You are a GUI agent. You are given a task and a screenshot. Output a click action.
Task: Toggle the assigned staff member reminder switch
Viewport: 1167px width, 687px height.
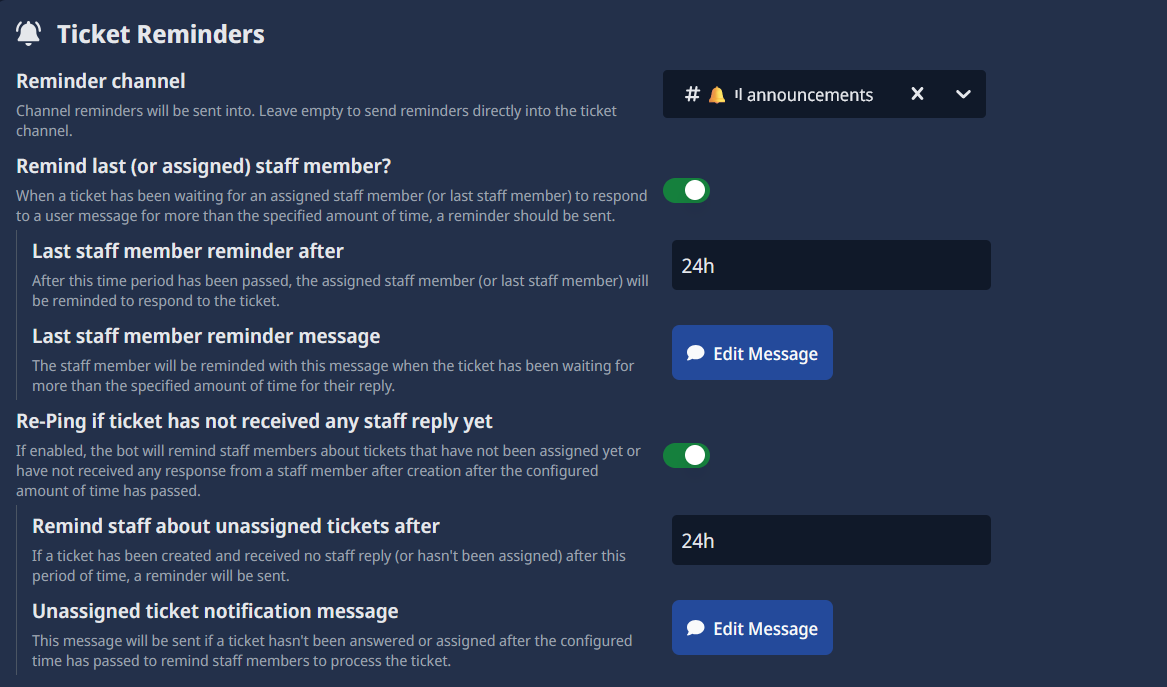point(686,190)
